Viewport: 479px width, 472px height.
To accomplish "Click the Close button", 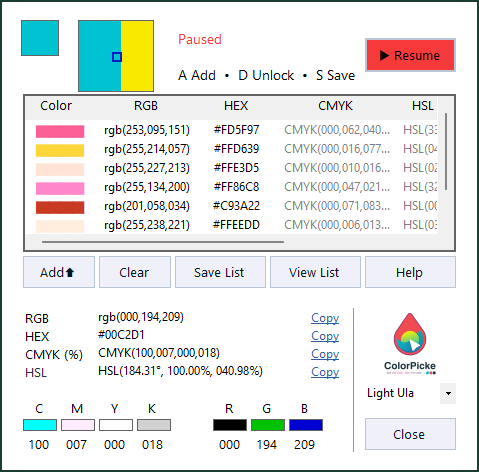I will pyautogui.click(x=410, y=434).
